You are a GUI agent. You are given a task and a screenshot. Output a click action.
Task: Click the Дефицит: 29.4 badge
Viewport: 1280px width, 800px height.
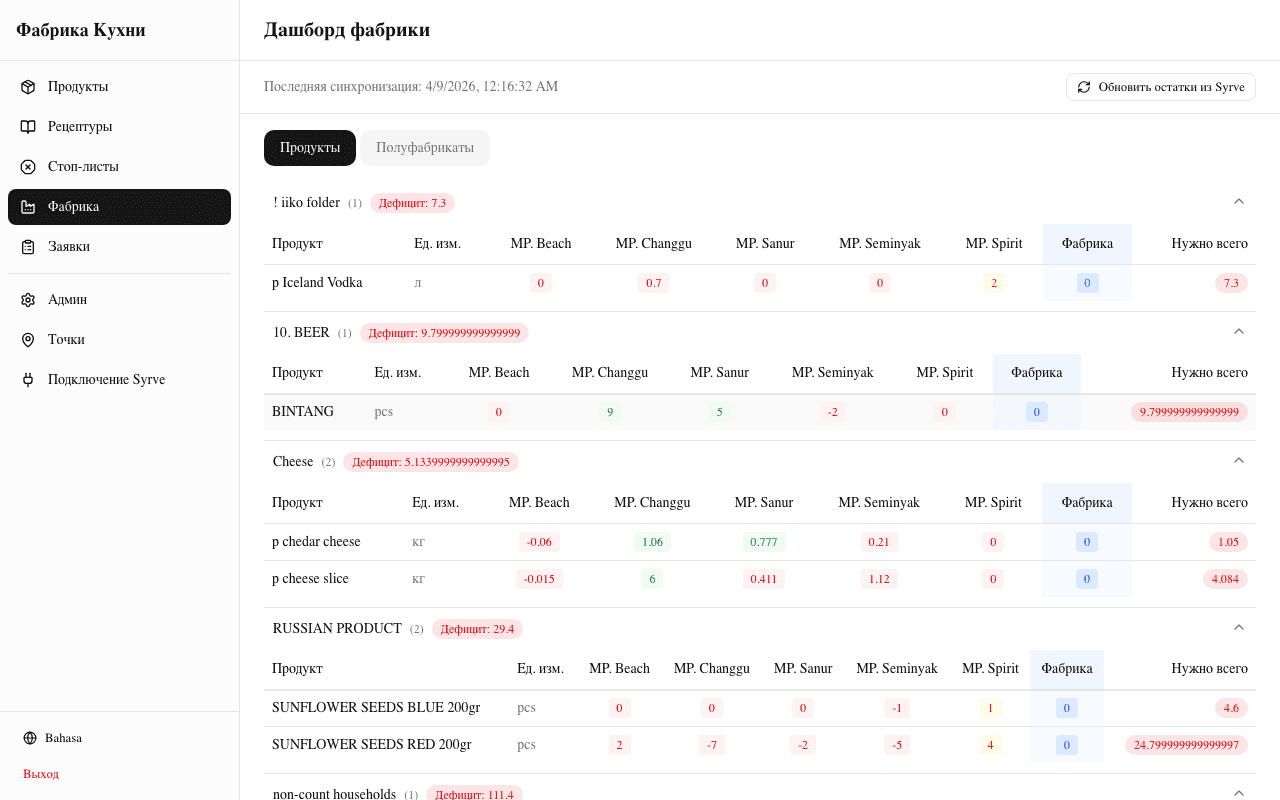point(477,629)
